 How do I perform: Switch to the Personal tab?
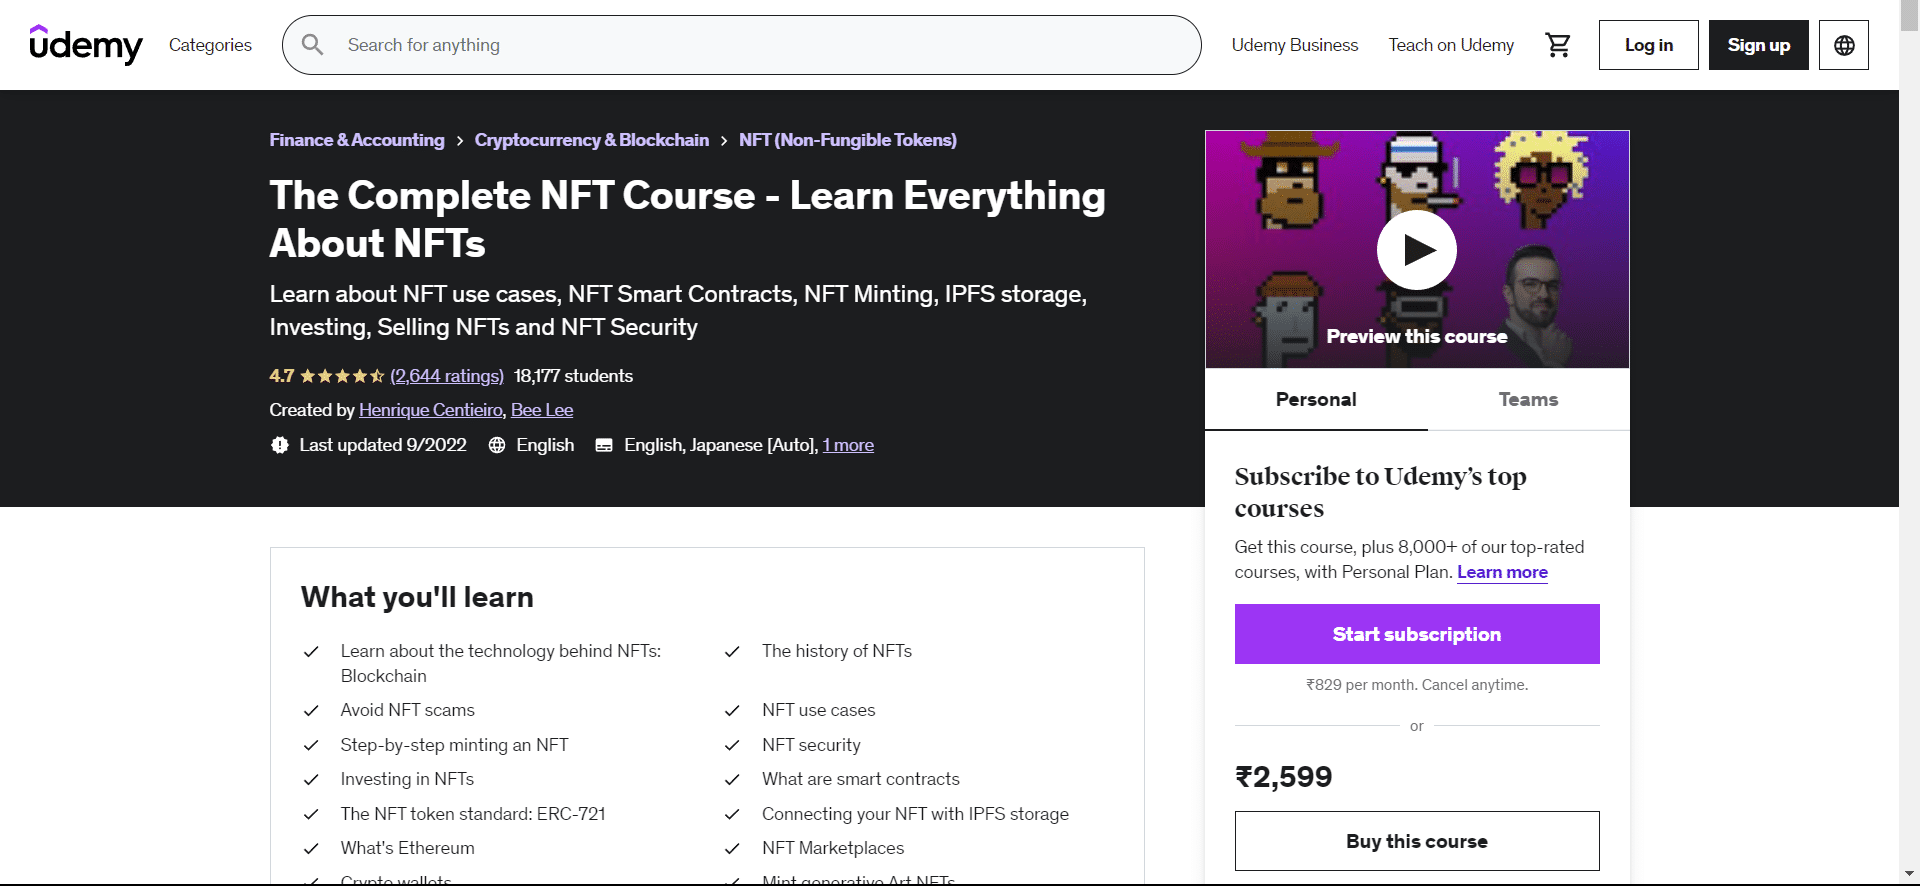pos(1316,400)
